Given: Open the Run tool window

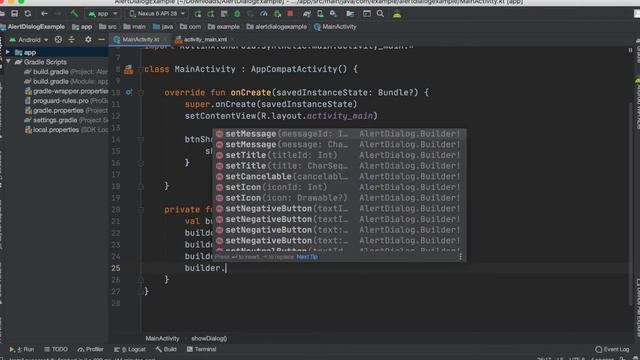Looking at the screenshot, I should coord(22,349).
